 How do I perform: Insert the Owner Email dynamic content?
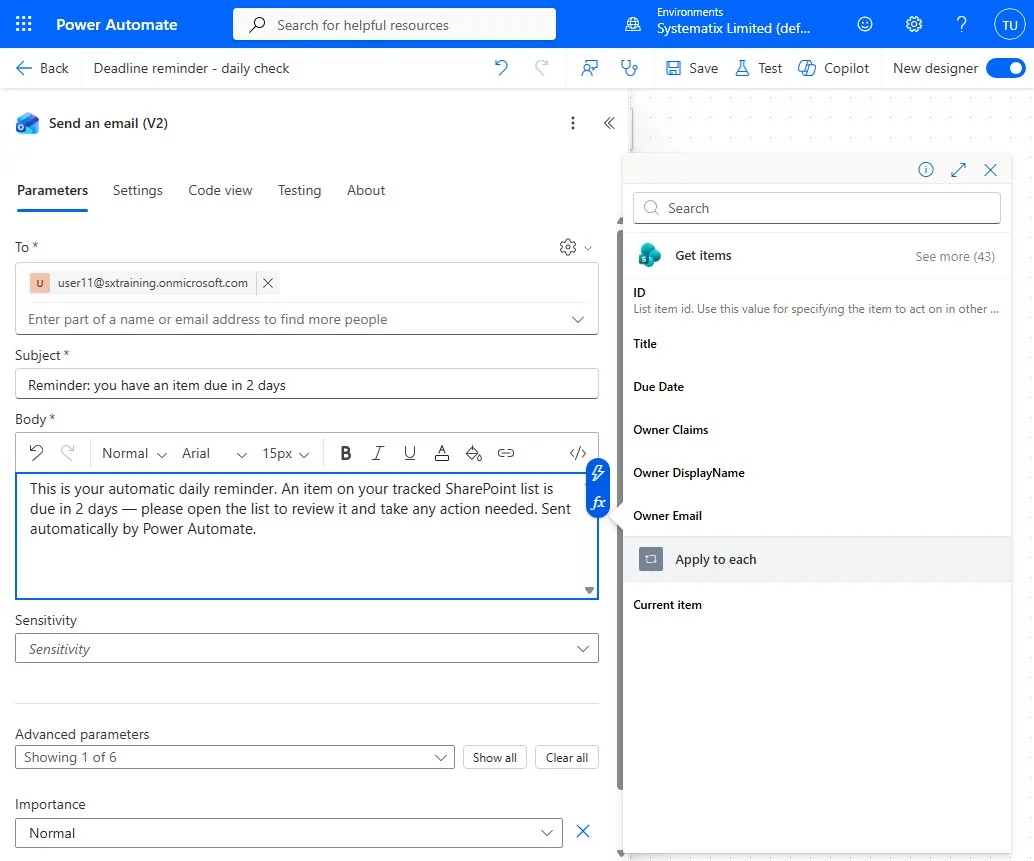click(x=667, y=516)
